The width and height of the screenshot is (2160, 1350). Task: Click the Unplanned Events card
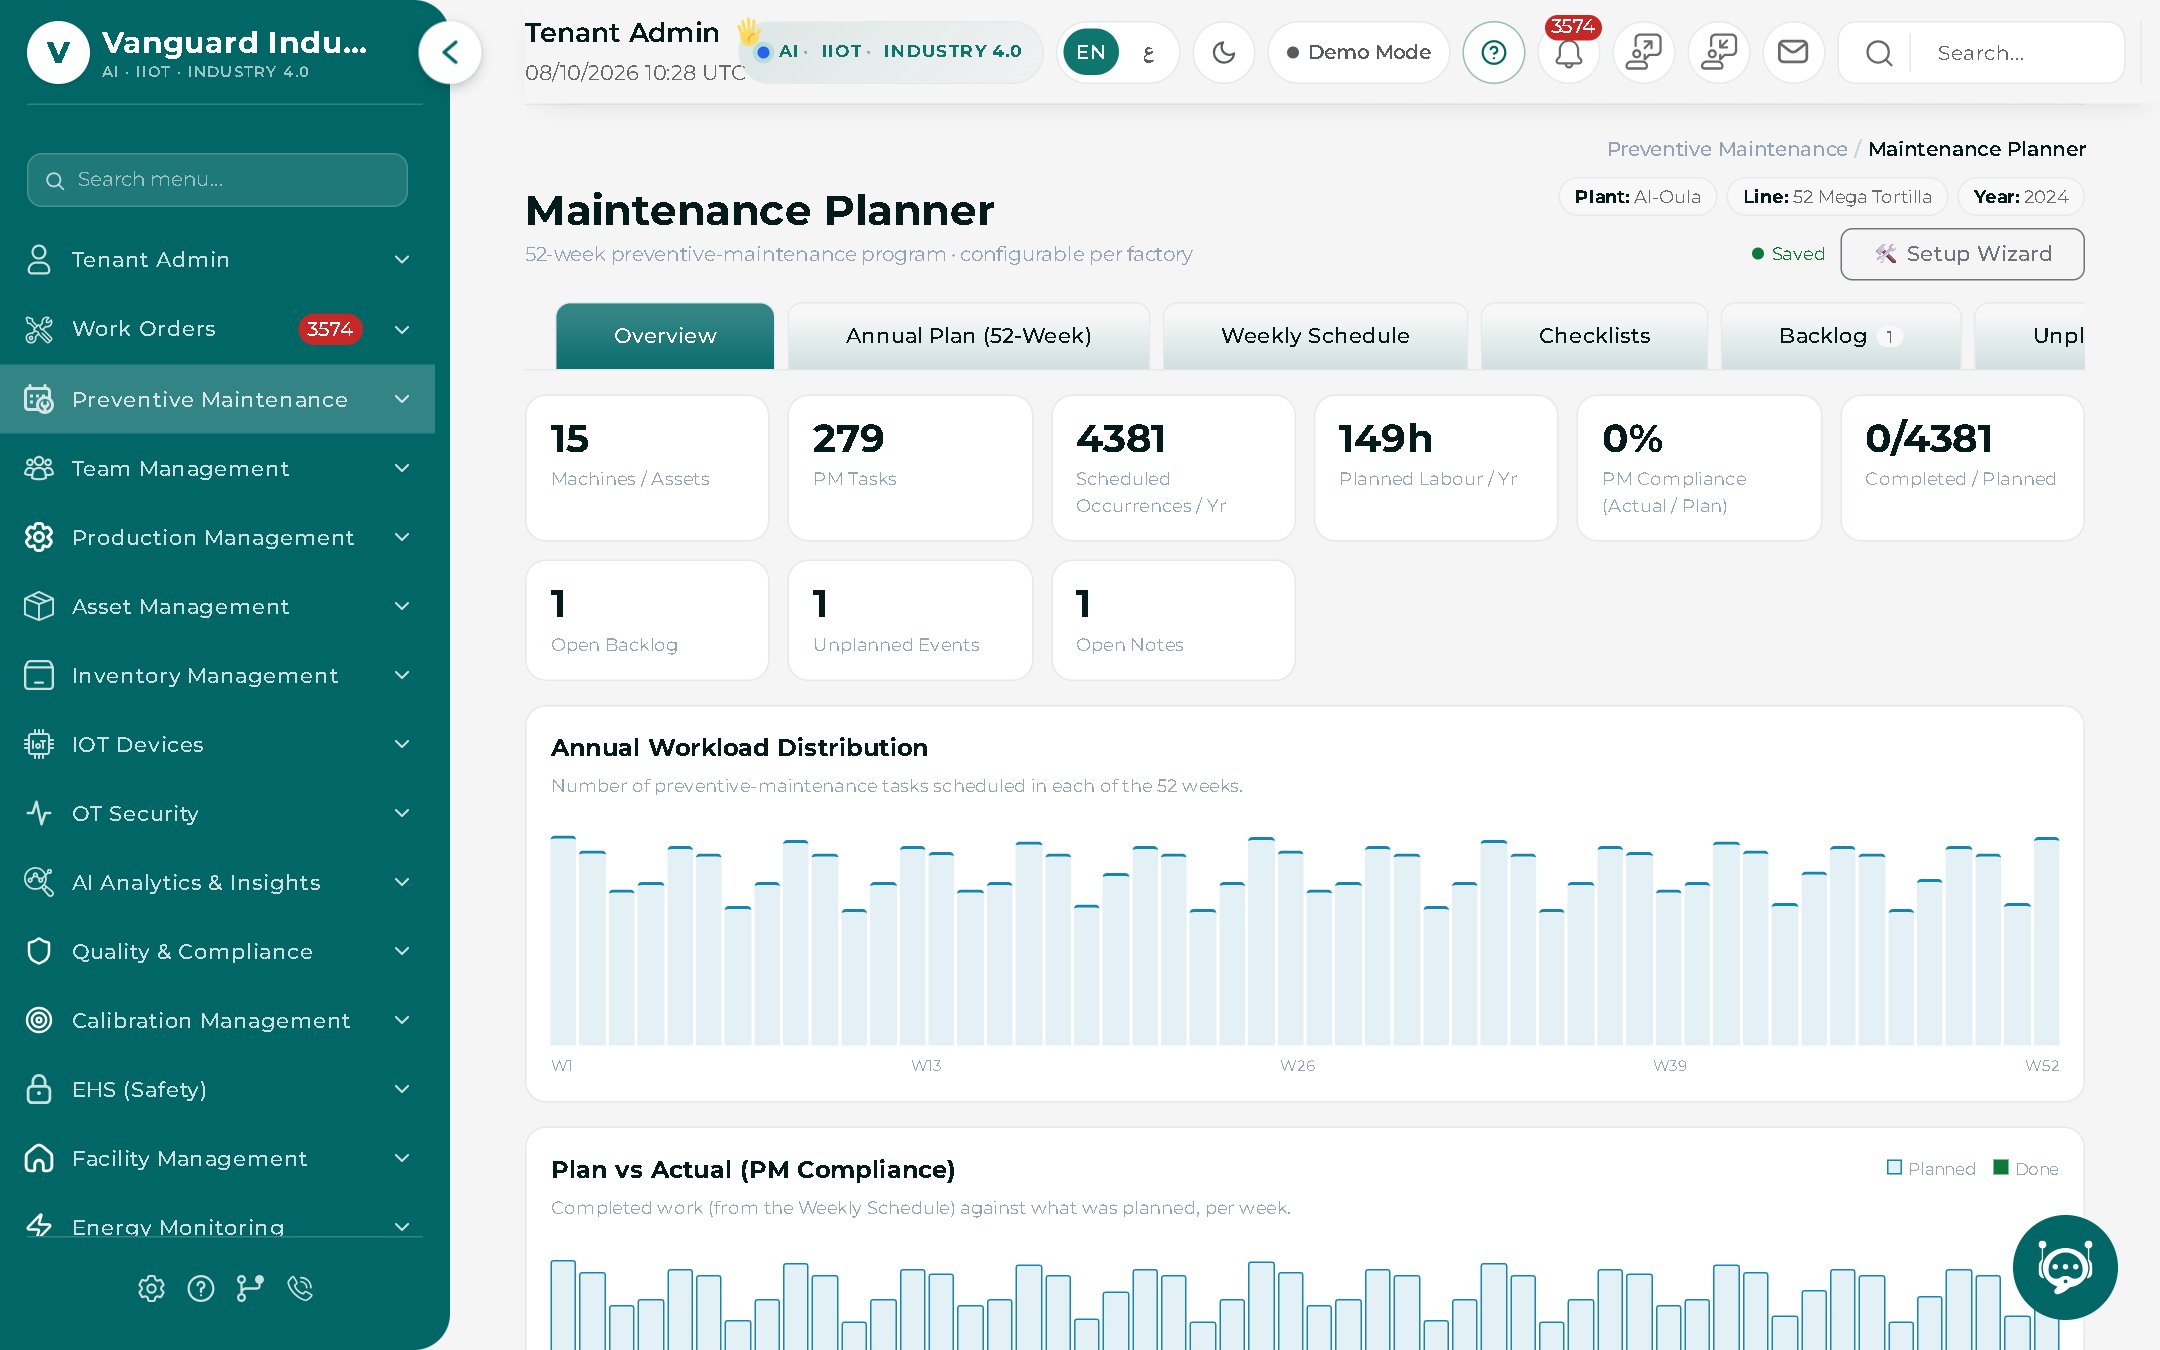(910, 620)
